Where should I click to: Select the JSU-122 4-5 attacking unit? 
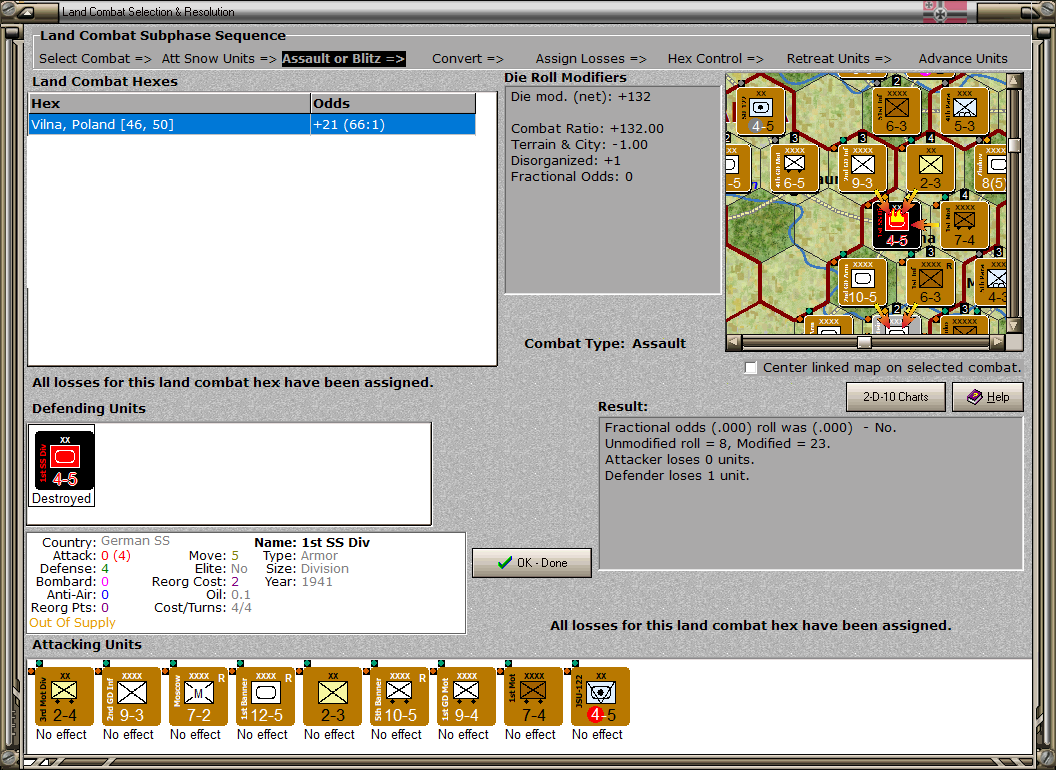coord(600,697)
